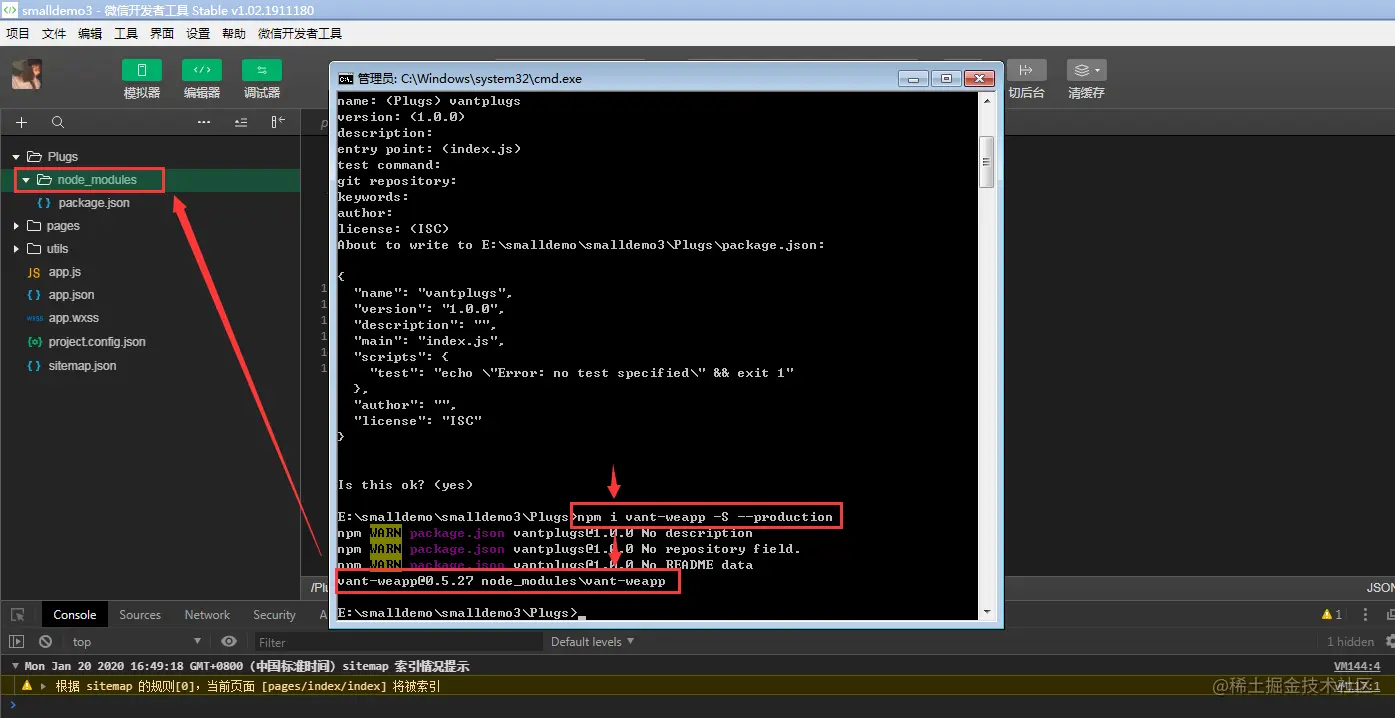1395x718 pixels.
Task: Click the 1 hidden messages label
Action: coord(1350,642)
